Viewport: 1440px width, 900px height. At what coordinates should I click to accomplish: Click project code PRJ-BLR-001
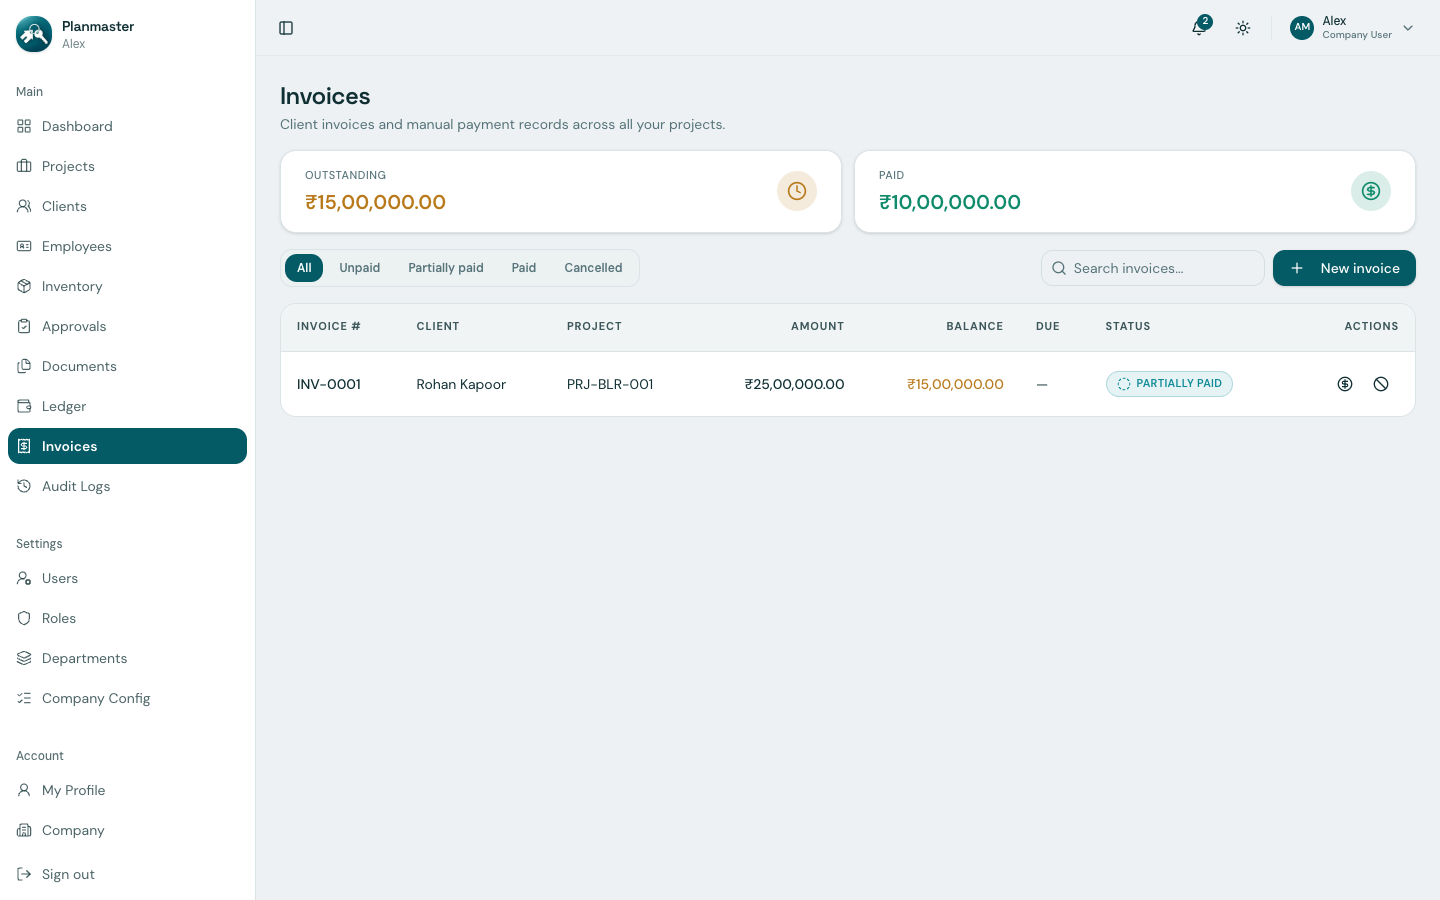point(610,384)
